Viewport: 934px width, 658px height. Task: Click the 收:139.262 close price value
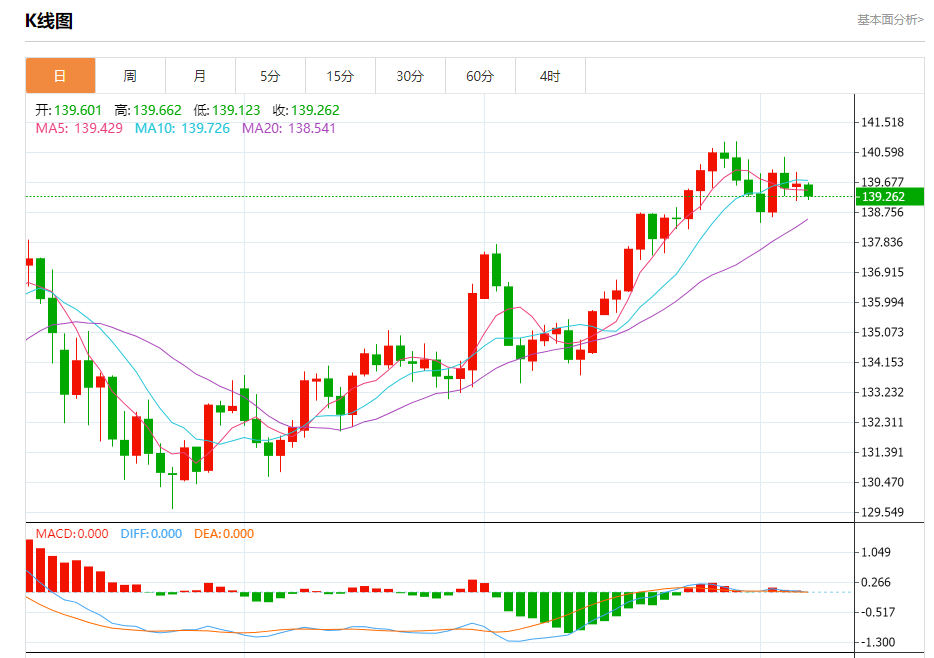tap(306, 110)
